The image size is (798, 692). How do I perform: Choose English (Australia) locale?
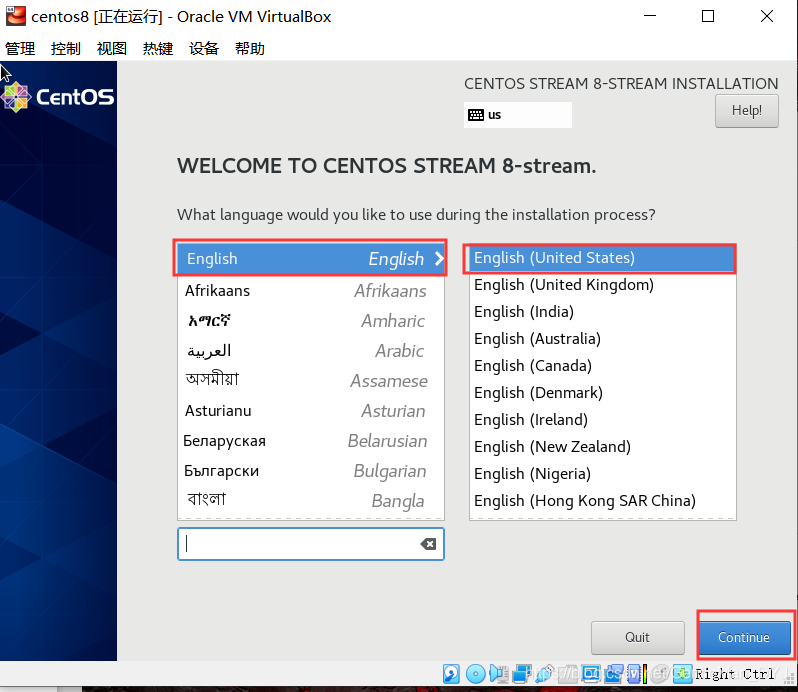pyautogui.click(x=603, y=339)
